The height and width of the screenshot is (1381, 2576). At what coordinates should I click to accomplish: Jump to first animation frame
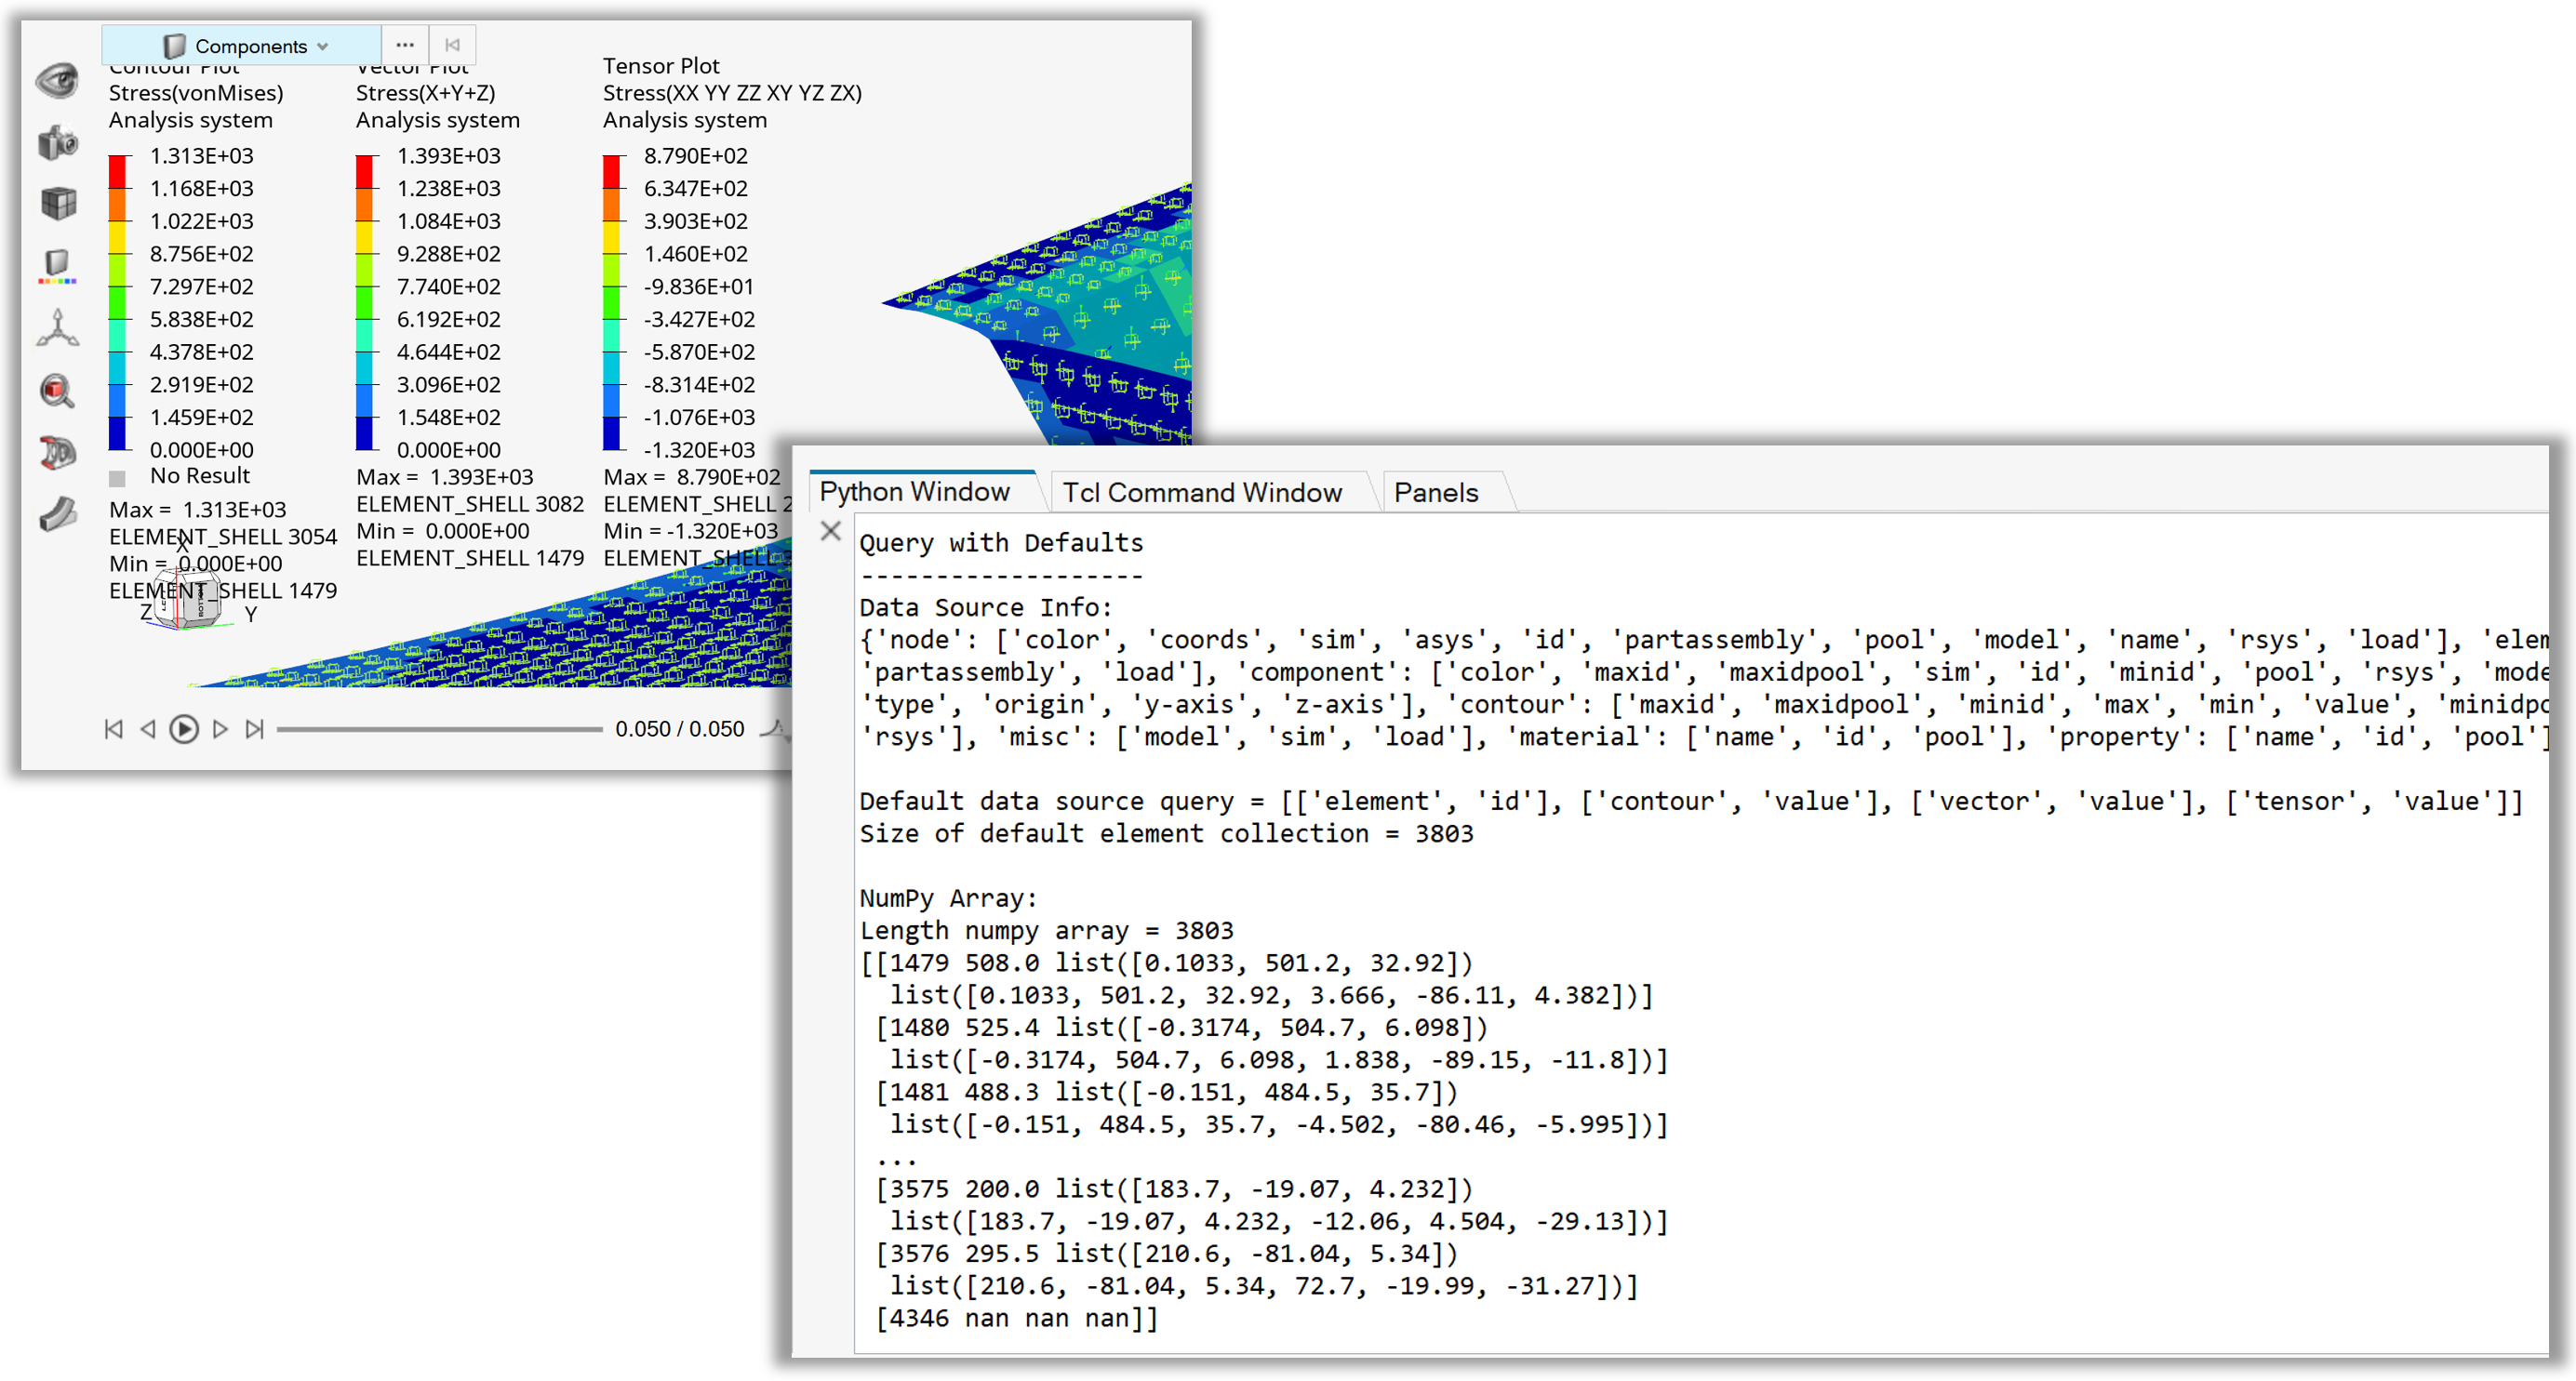click(113, 729)
